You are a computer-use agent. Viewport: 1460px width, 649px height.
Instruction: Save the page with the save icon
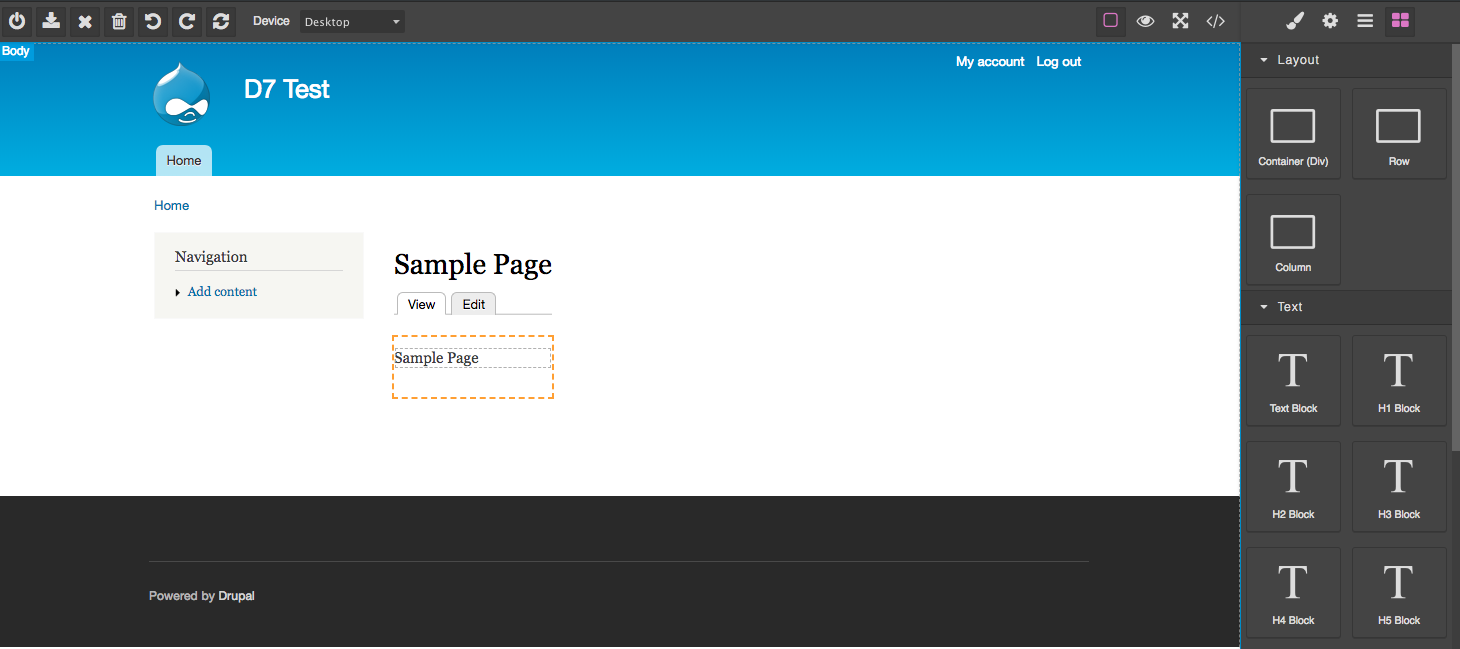[x=51, y=21]
